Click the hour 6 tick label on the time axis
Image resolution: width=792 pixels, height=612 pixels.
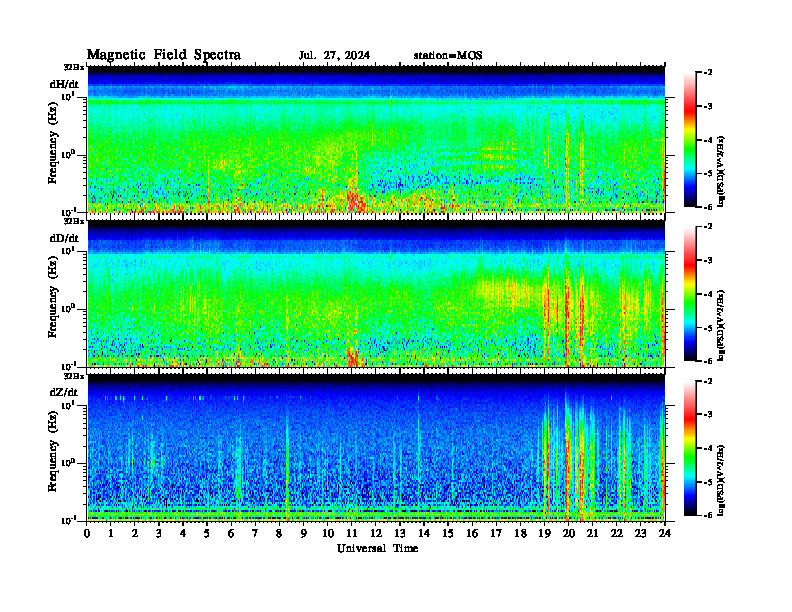[231, 534]
